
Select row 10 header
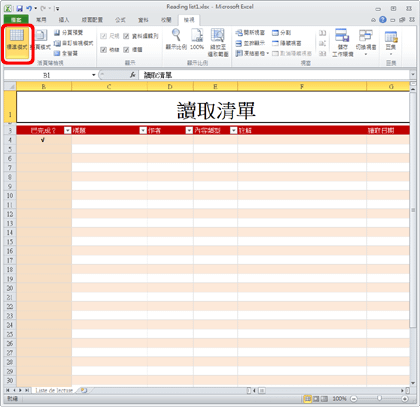[10, 195]
